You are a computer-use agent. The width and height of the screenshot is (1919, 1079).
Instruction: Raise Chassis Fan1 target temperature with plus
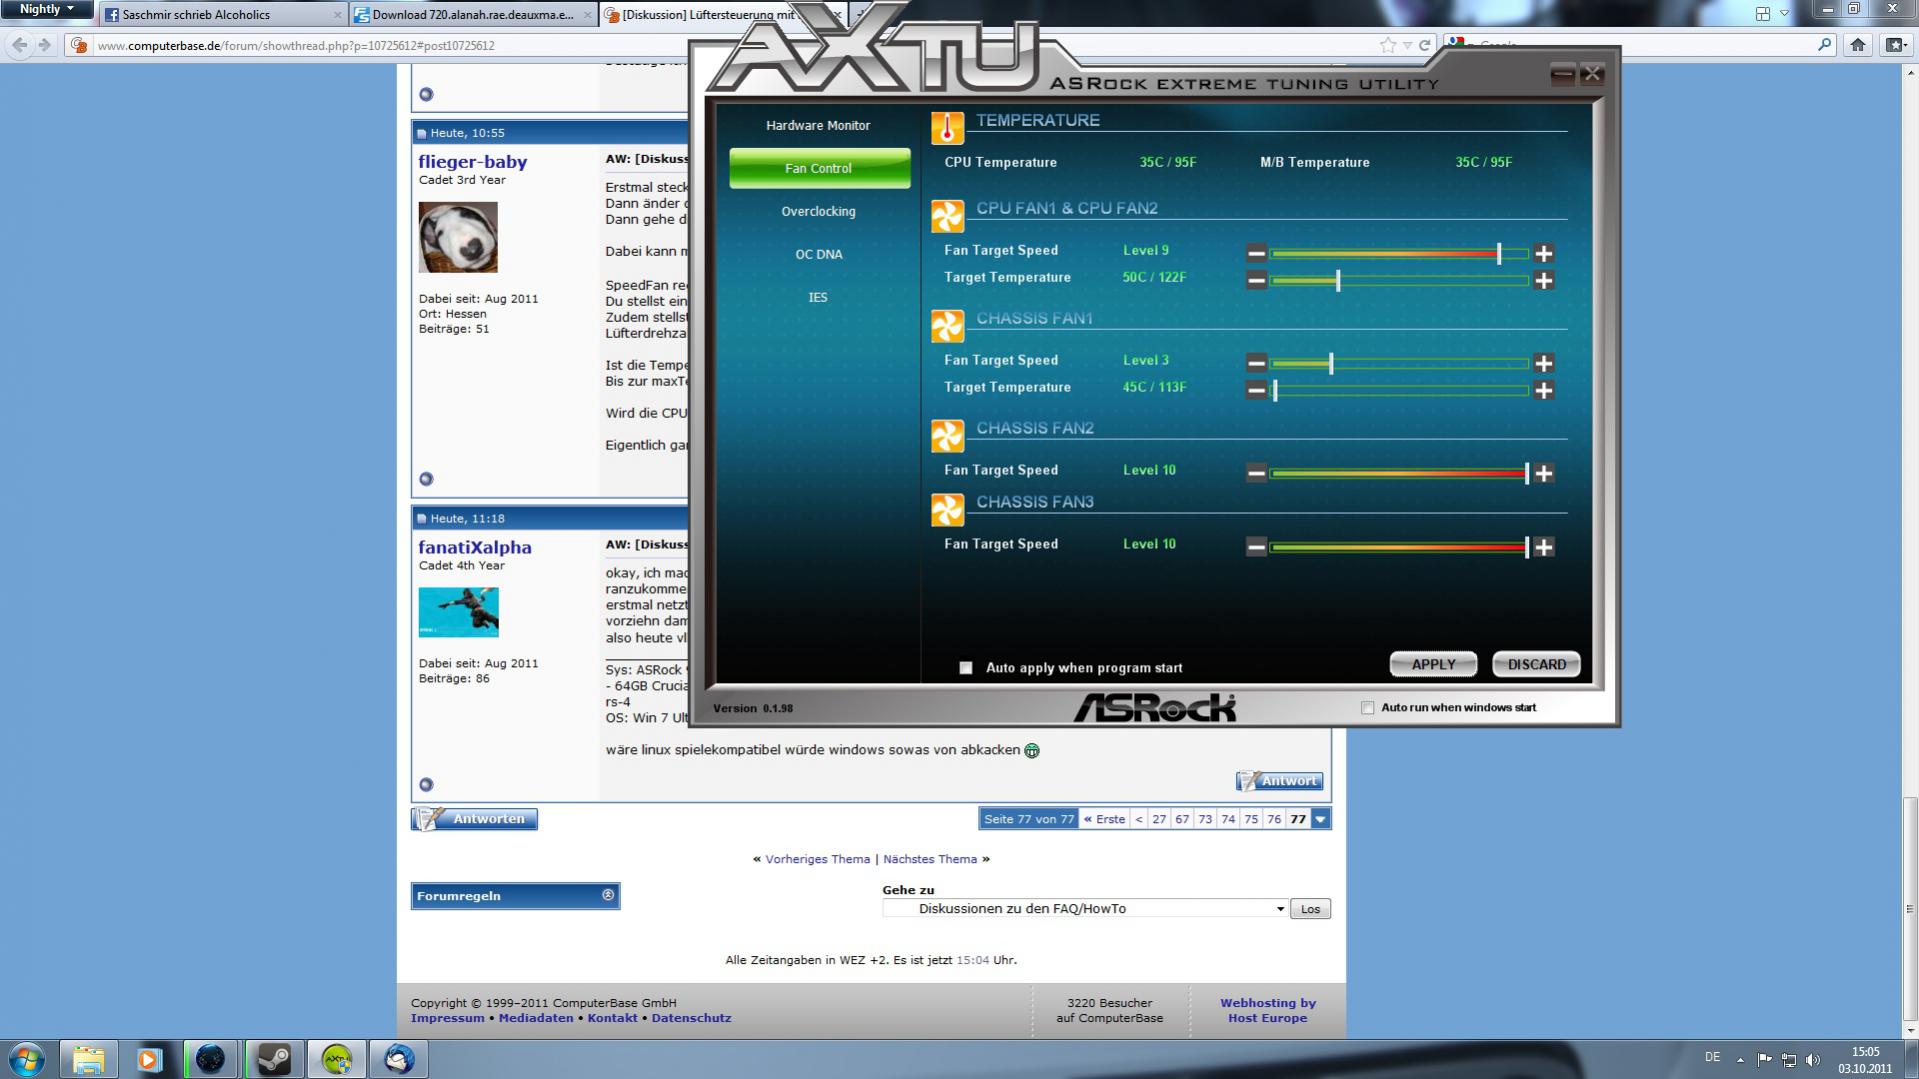(1543, 390)
